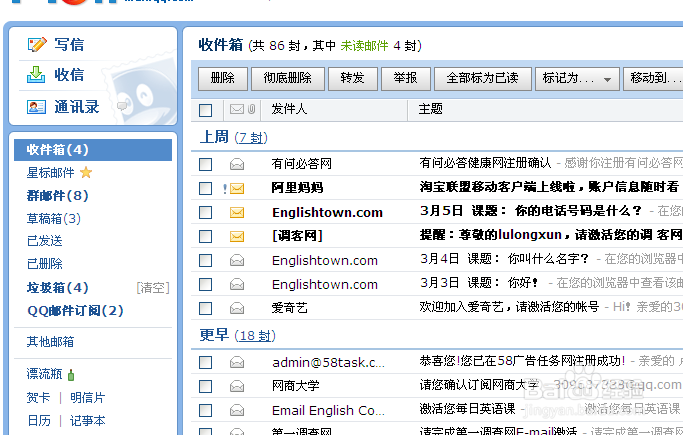The width and height of the screenshot is (683, 435).
Task: Click the priority exclamation mark on 阿里妈妈 mail
Action: (x=225, y=189)
